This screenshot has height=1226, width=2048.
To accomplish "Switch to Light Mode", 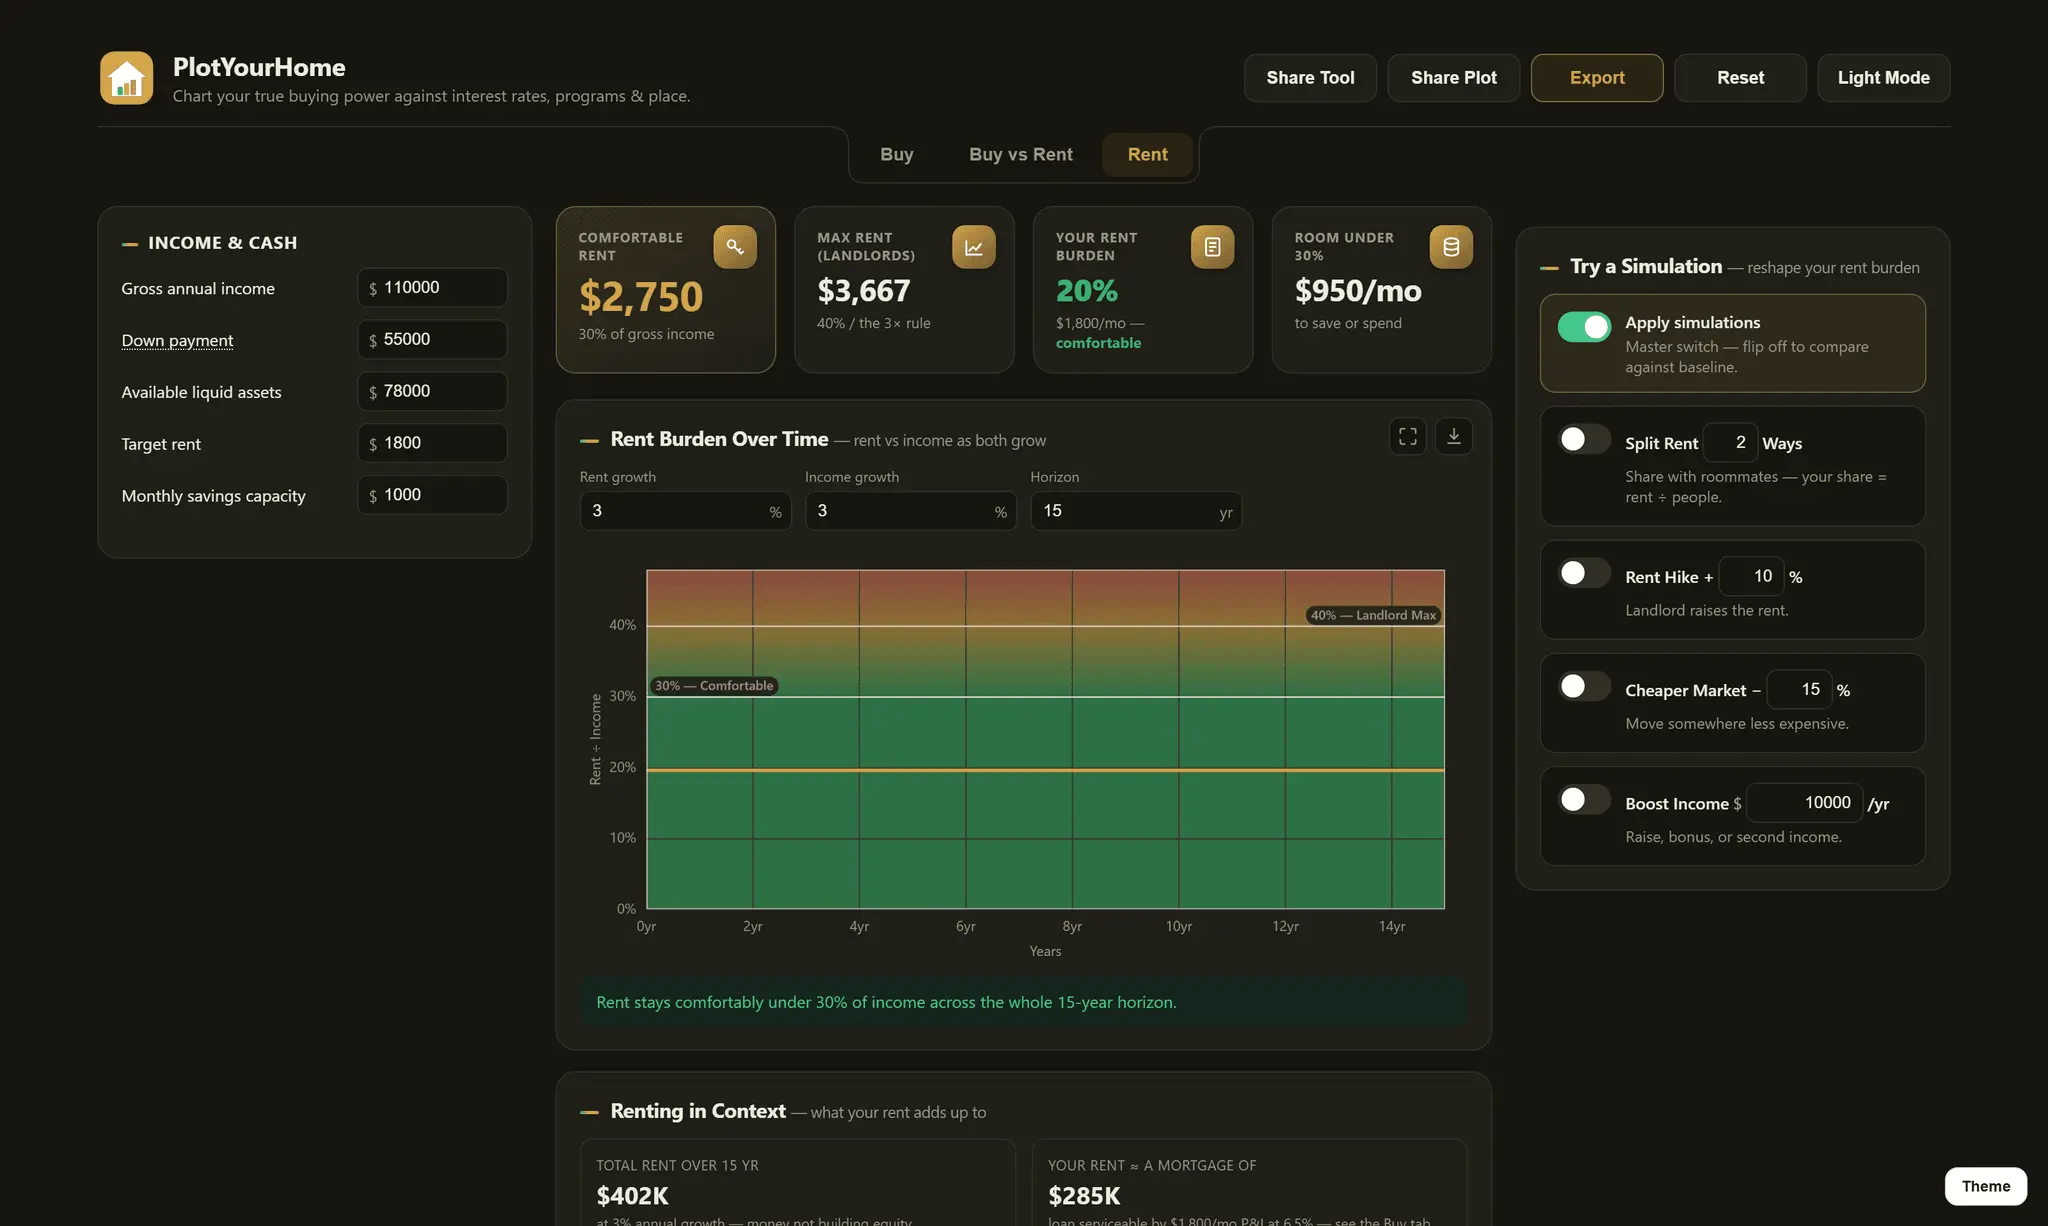I will coord(1883,78).
